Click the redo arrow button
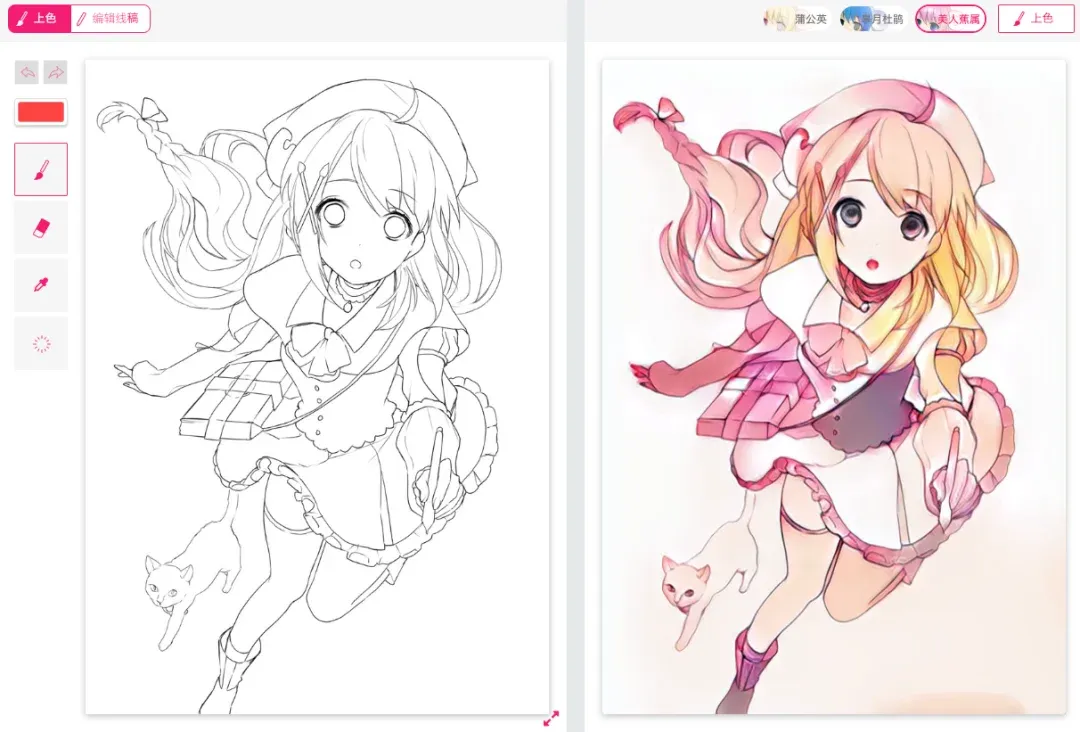 [x=56, y=72]
